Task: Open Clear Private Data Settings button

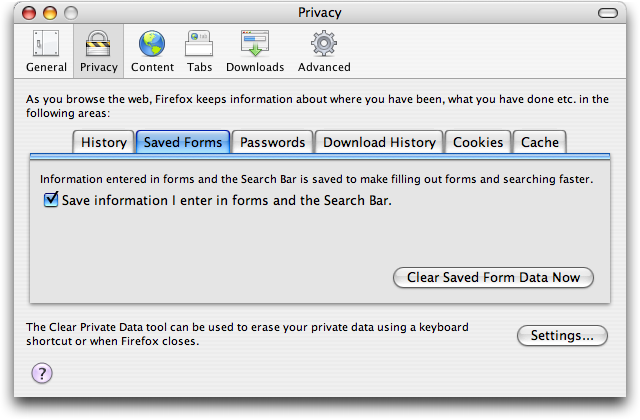Action: pos(562,336)
